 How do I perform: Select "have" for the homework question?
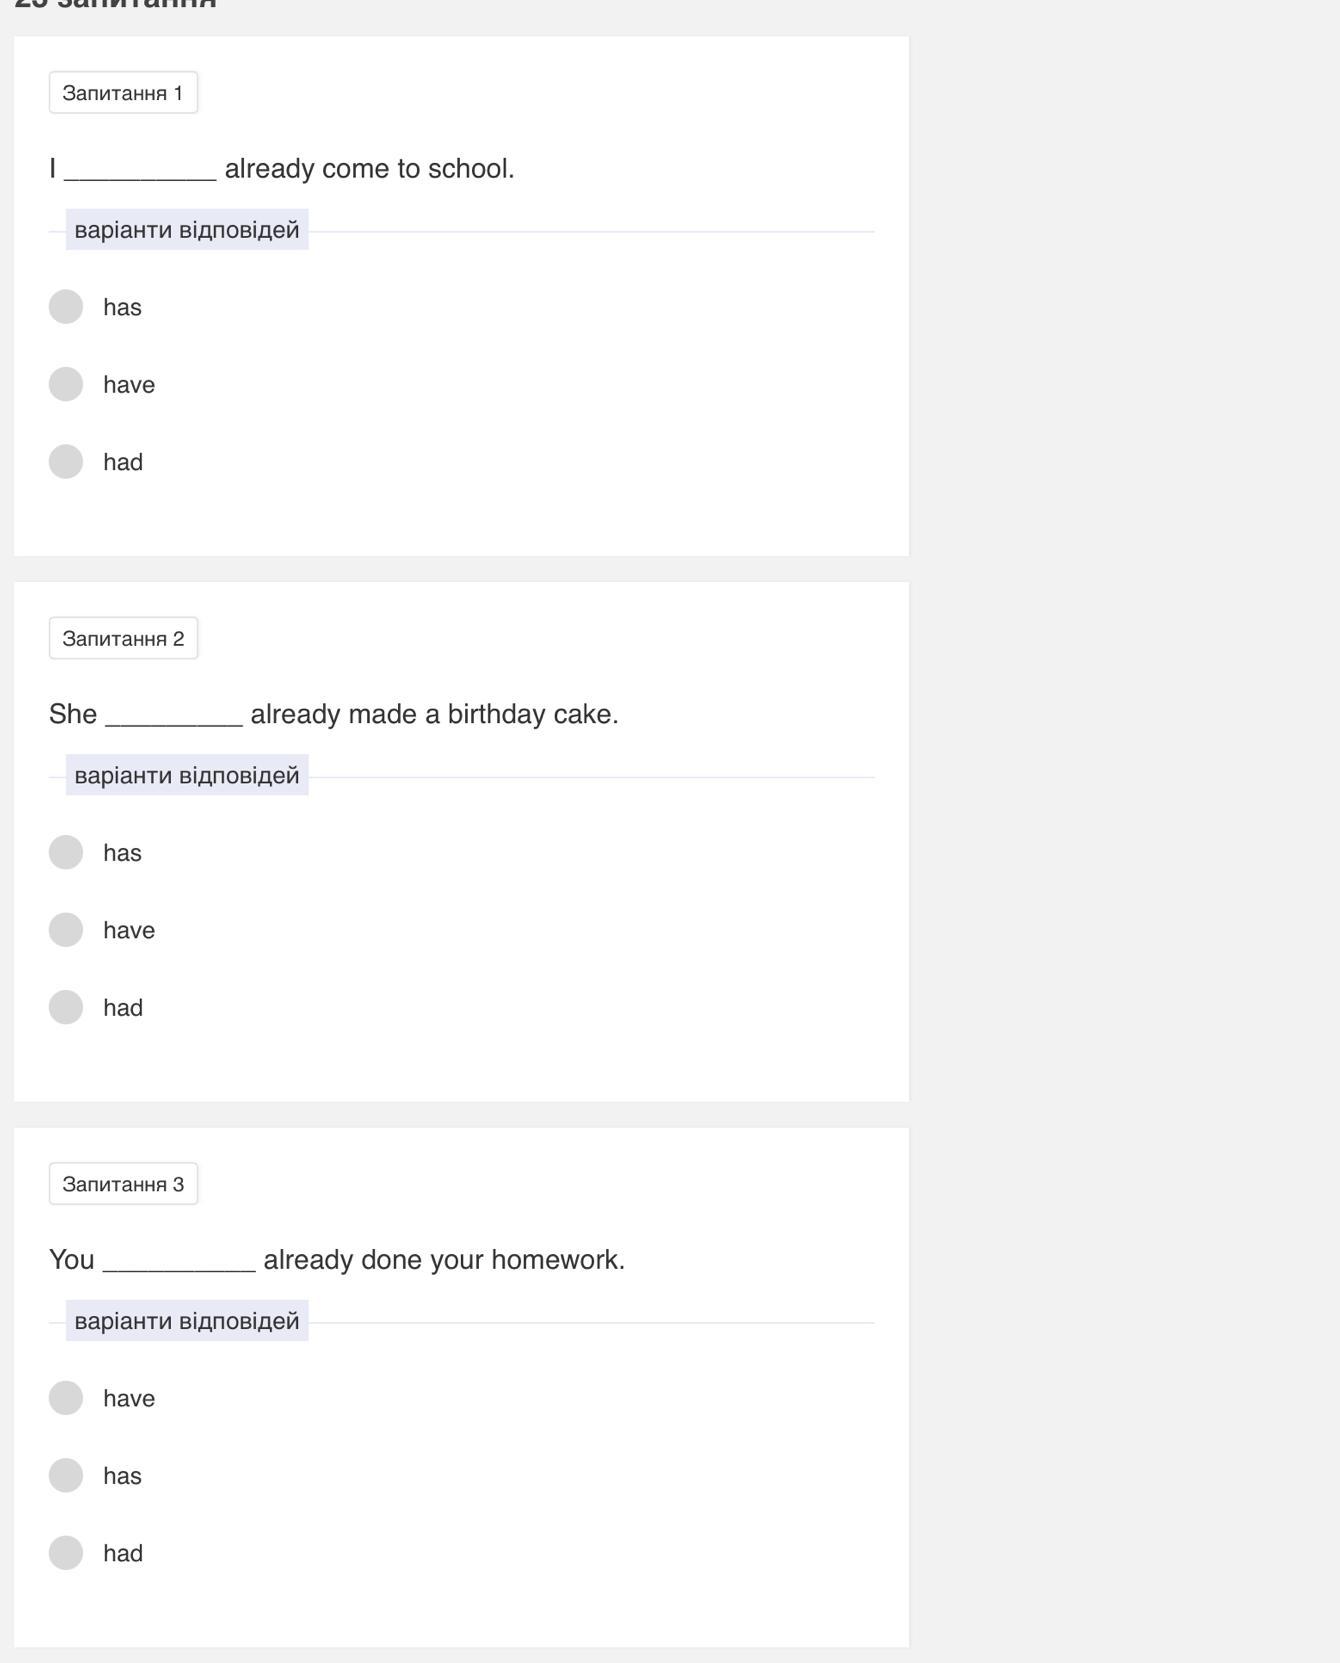(x=66, y=1398)
